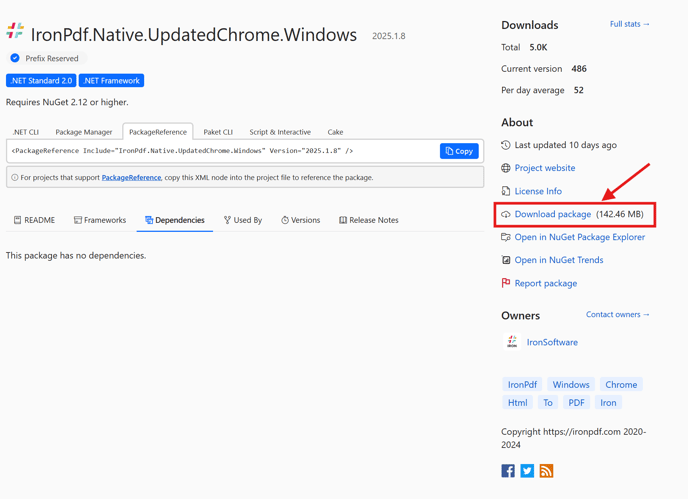Open the Release Notes tab
The width and height of the screenshot is (688, 499).
(x=369, y=220)
